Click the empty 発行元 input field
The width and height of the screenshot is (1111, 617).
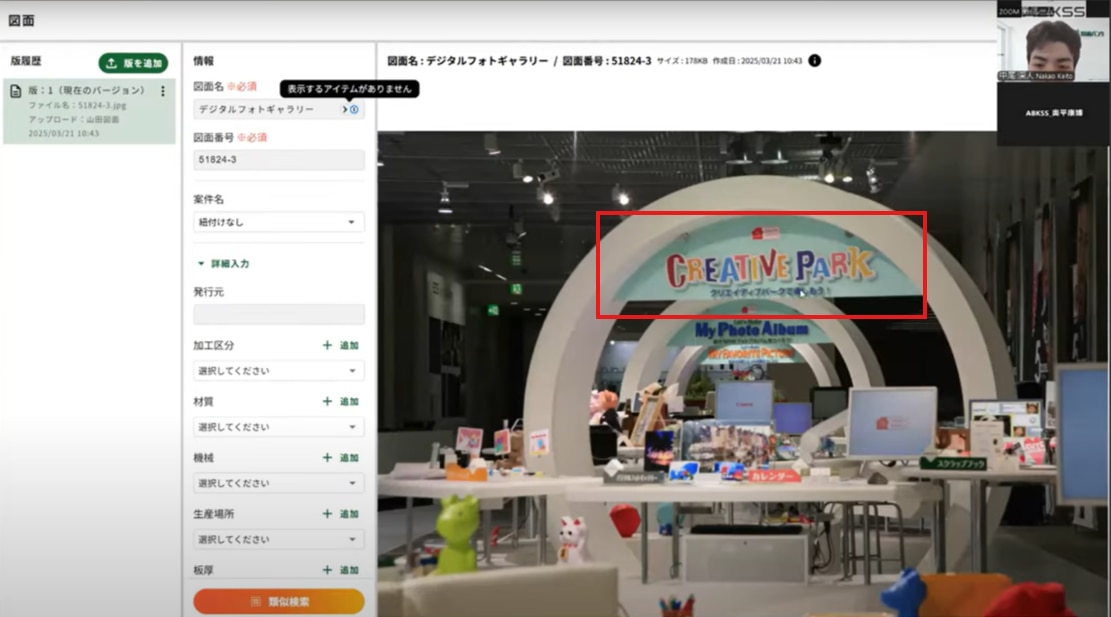[278, 314]
